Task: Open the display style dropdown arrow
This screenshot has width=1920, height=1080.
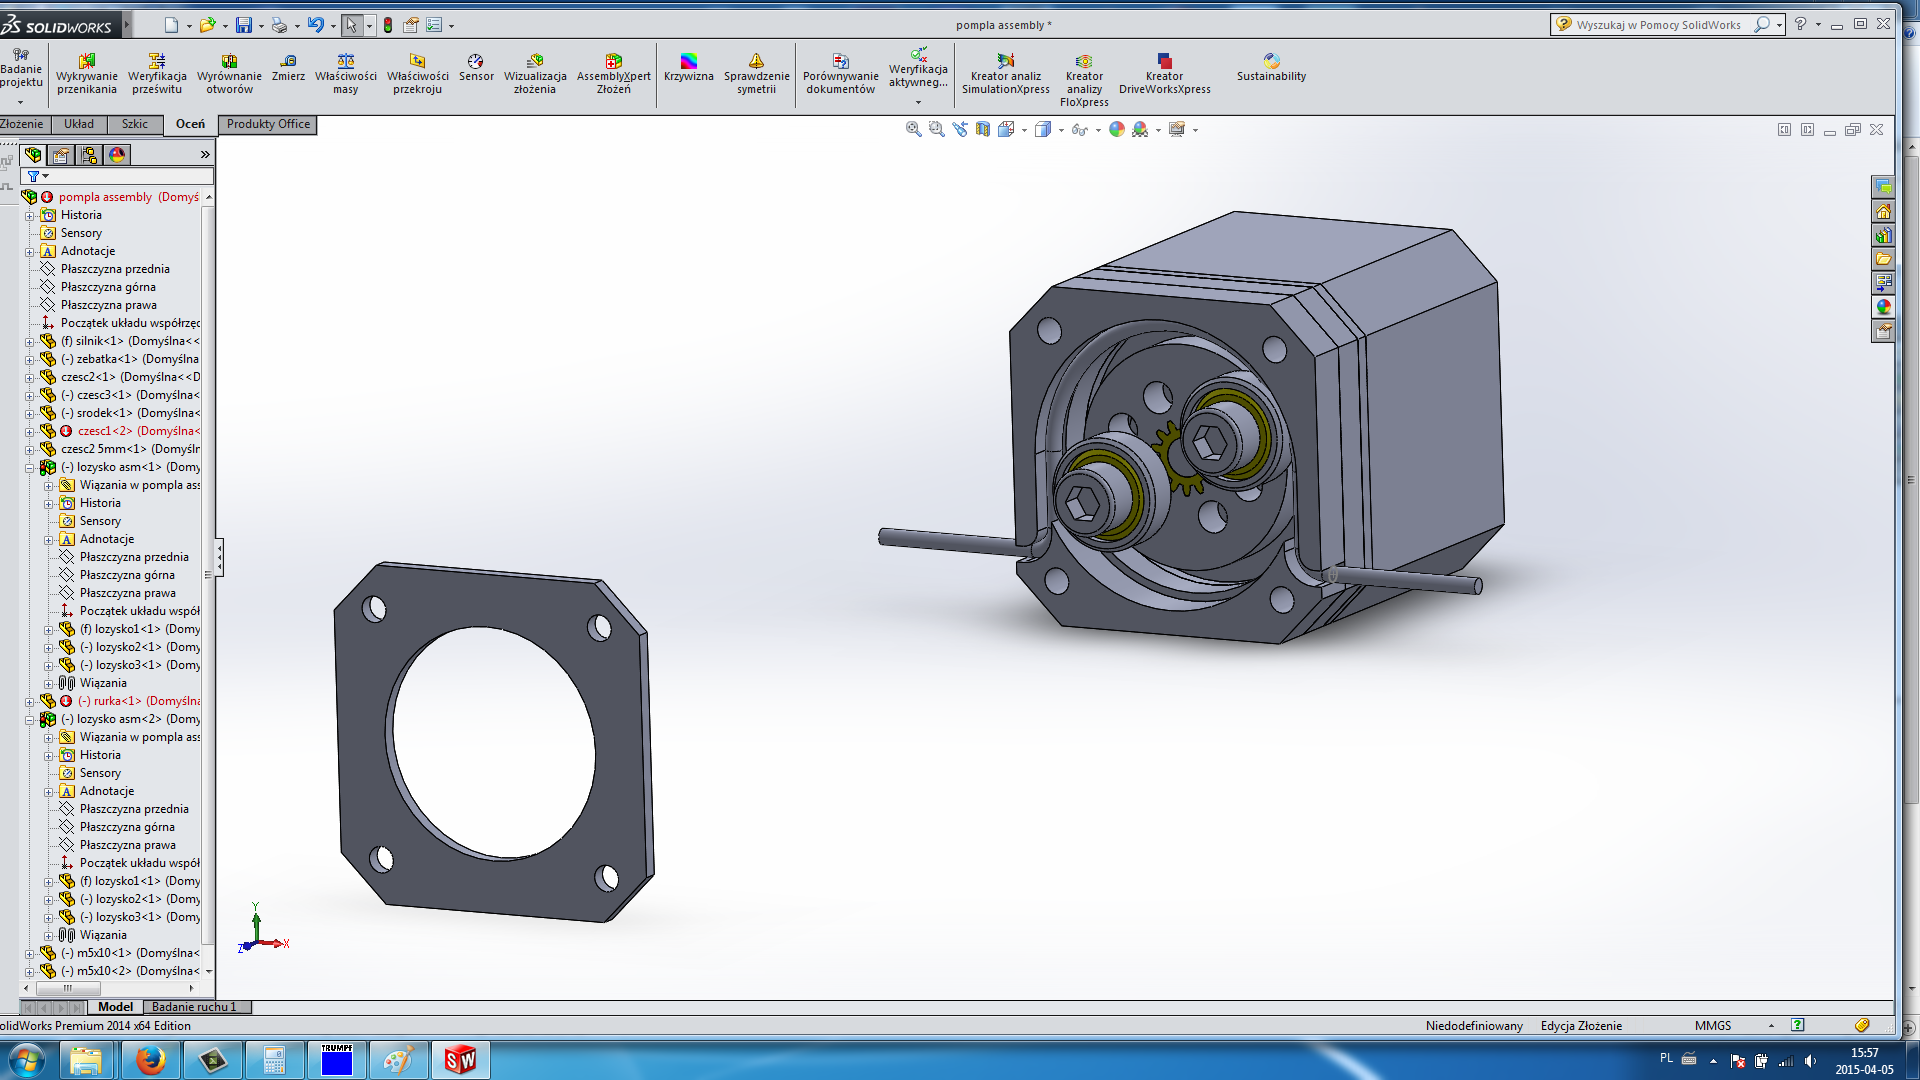Action: pyautogui.click(x=1061, y=130)
